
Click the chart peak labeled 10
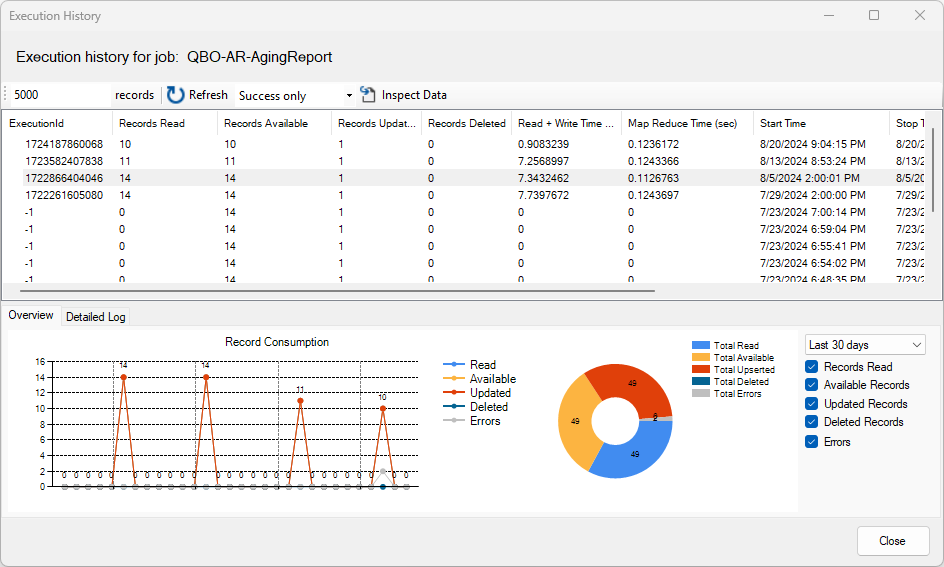click(383, 408)
